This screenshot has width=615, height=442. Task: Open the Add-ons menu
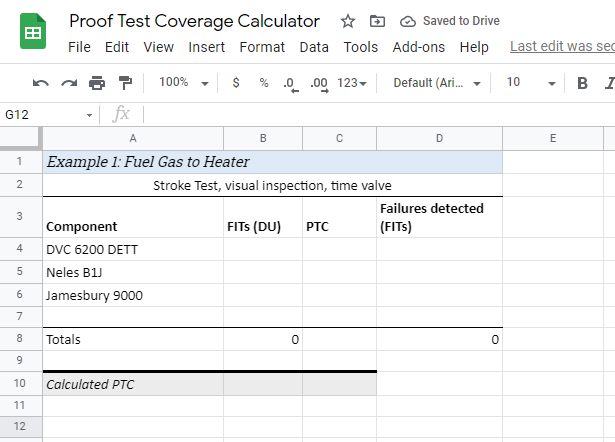418,47
